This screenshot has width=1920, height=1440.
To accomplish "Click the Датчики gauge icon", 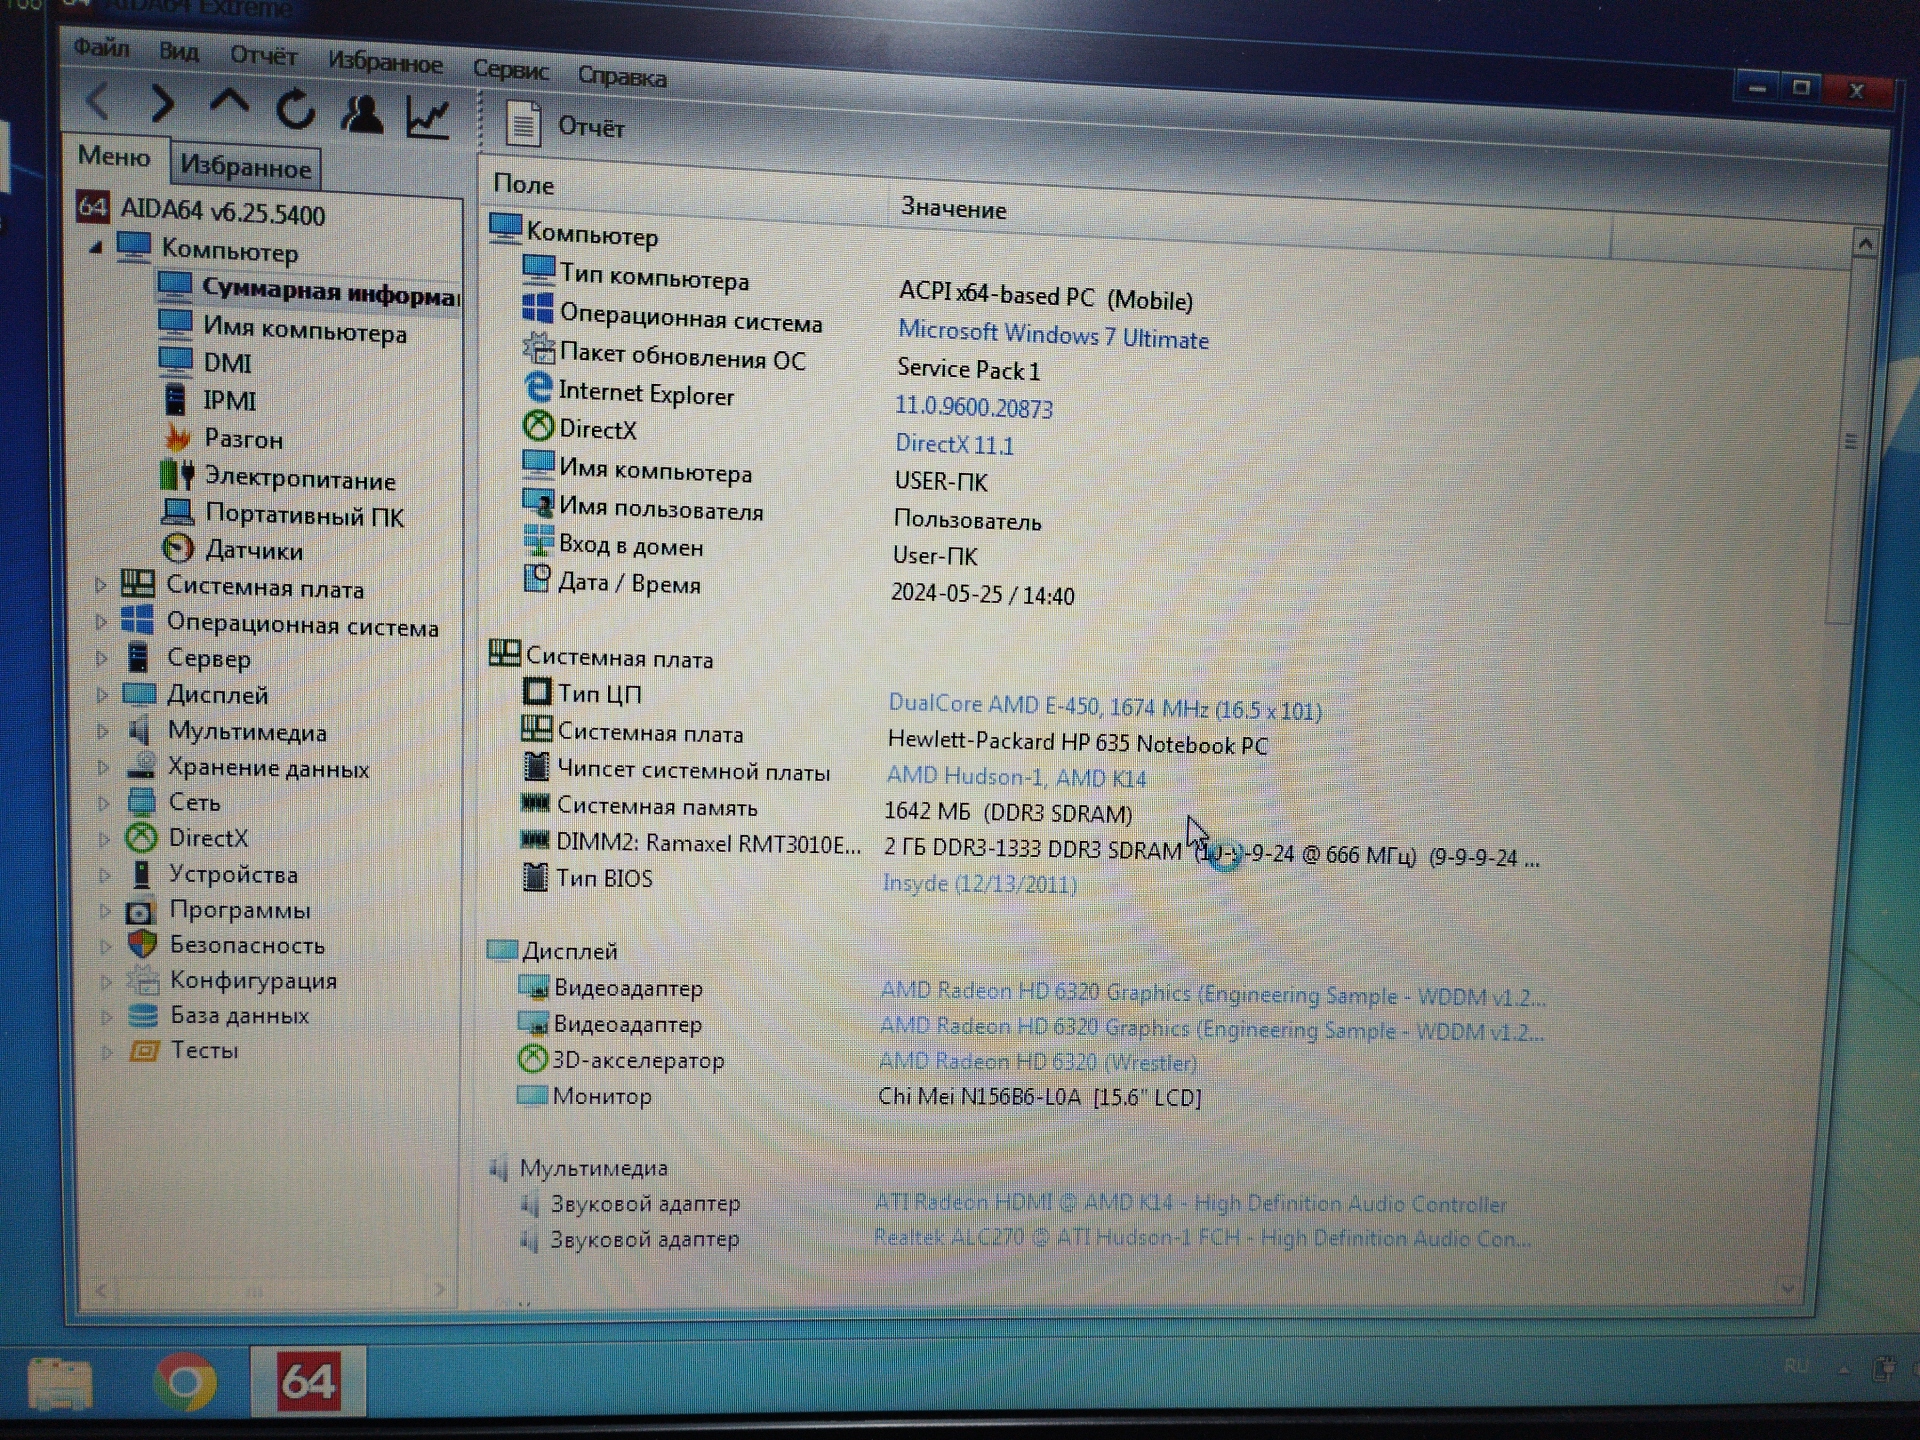I will point(178,548).
